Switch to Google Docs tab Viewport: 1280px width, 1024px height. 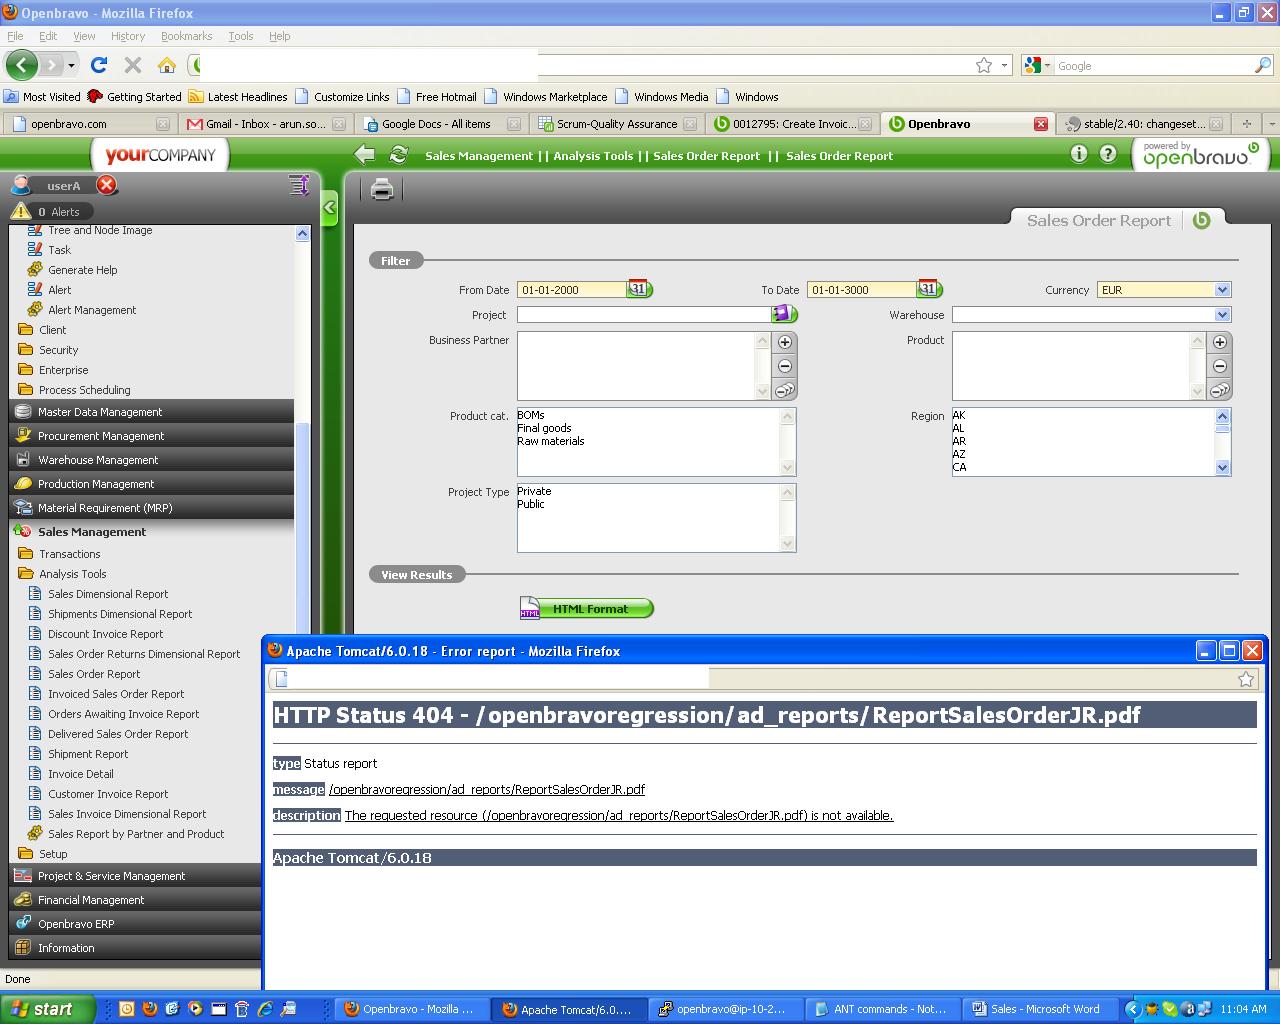(x=440, y=124)
